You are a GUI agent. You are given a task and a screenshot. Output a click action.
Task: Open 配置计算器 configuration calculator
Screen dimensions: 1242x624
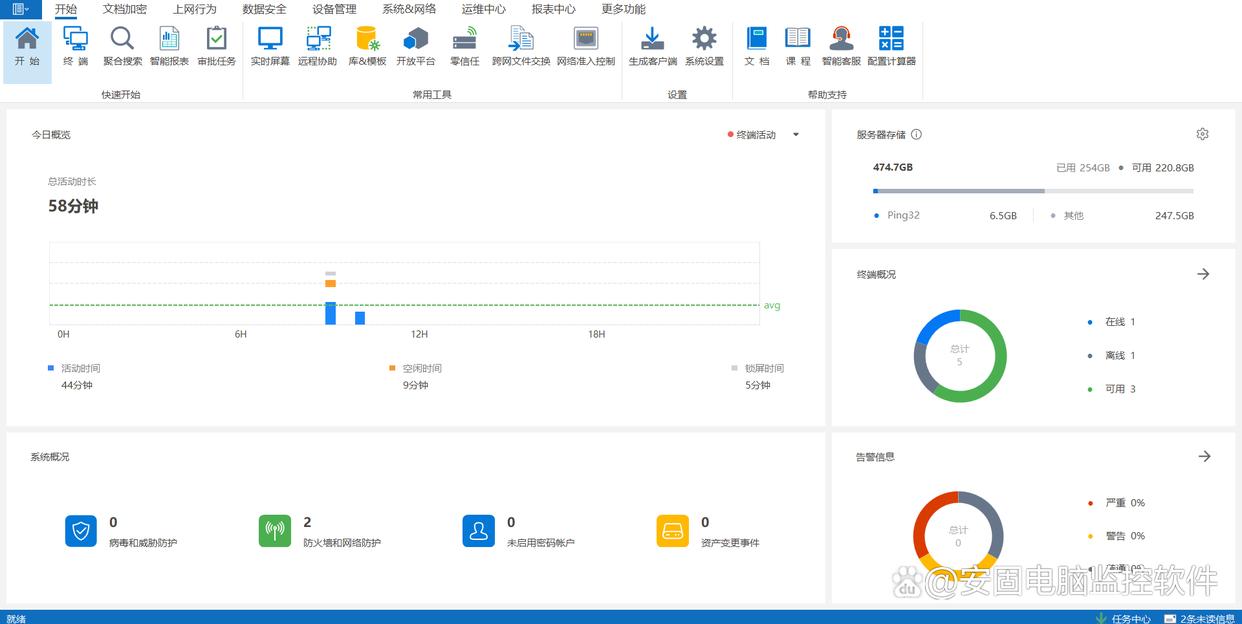[x=891, y=46]
